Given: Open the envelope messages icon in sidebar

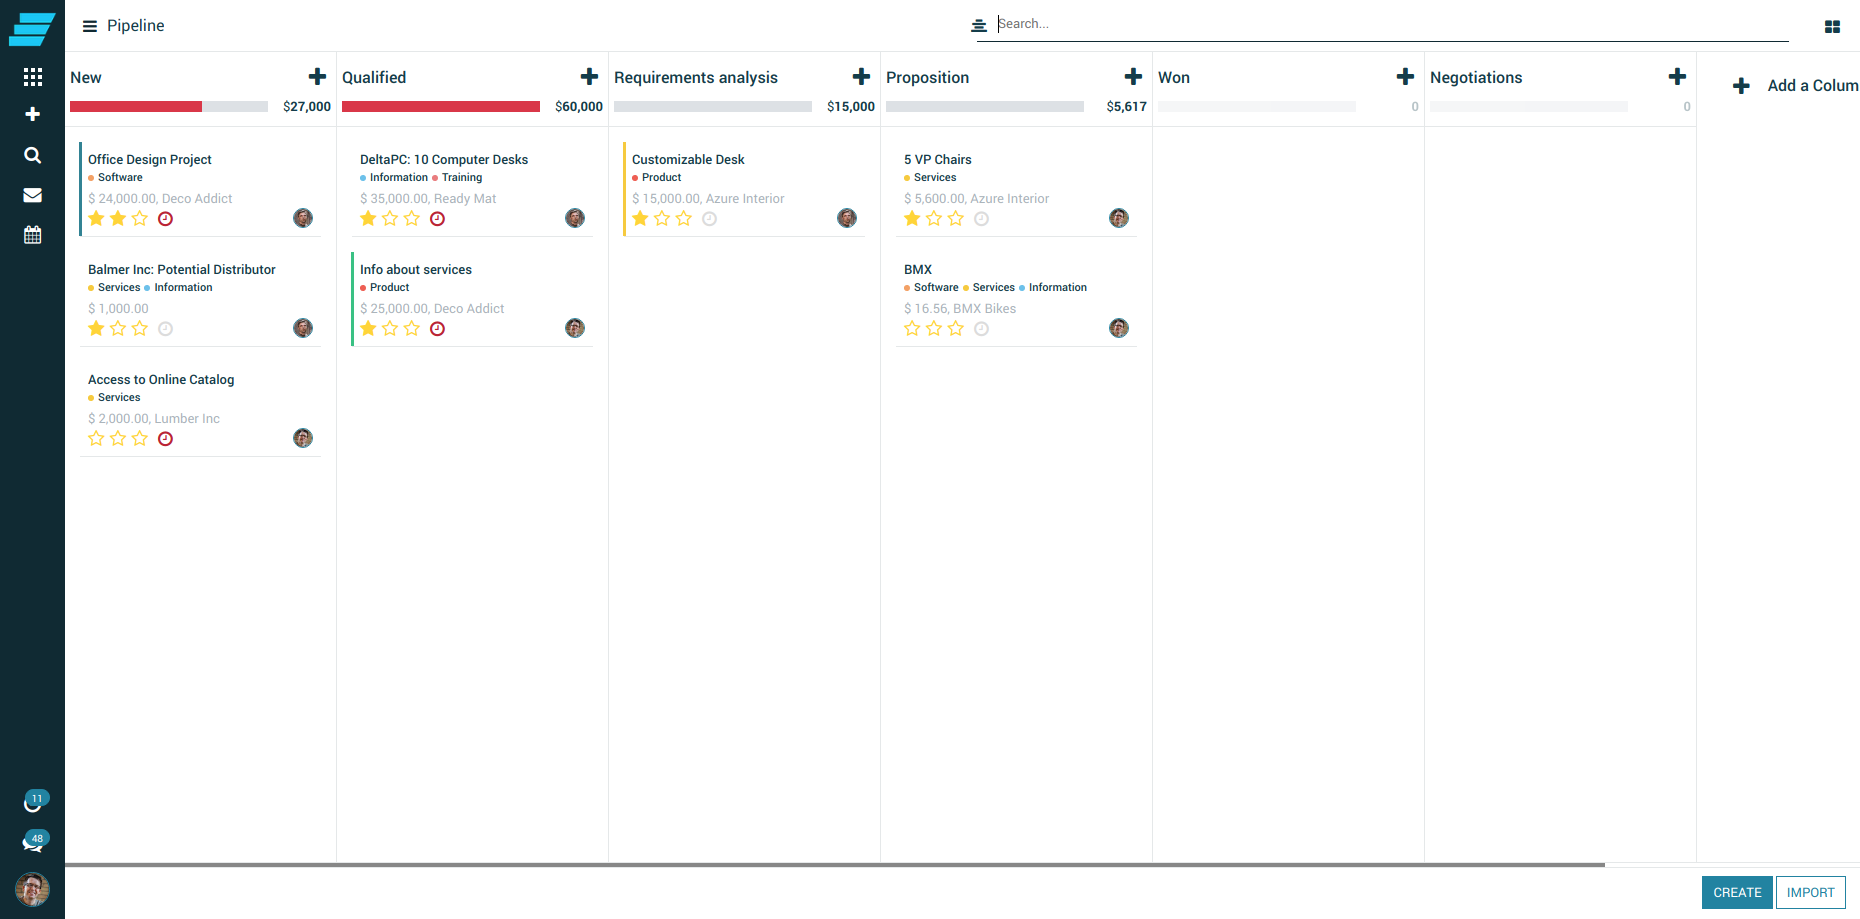Looking at the screenshot, I should tap(32, 195).
